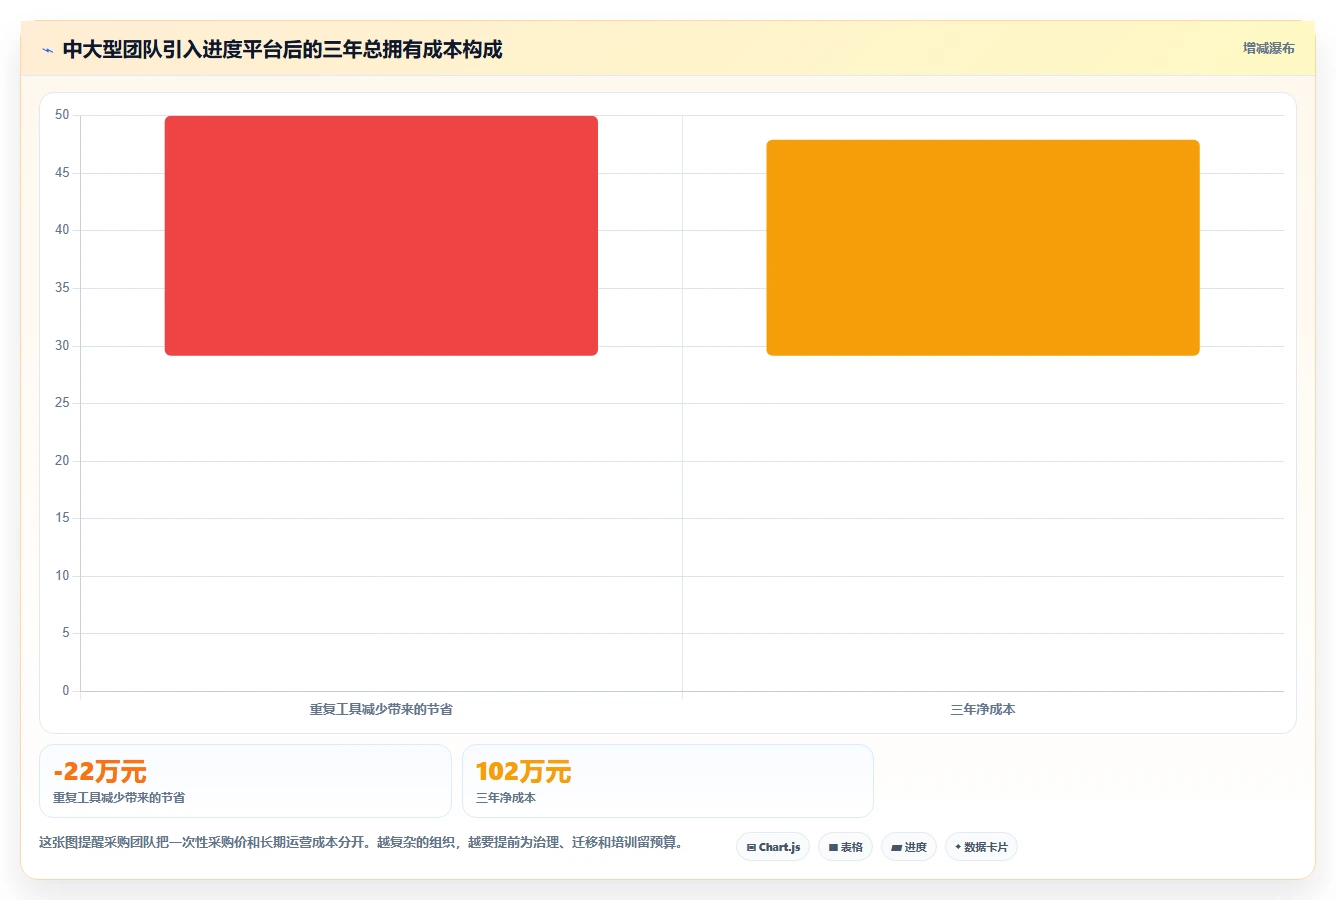The height and width of the screenshot is (900, 1336).
Task: Select the 数据卡片 tag chip
Action: pyautogui.click(x=981, y=847)
